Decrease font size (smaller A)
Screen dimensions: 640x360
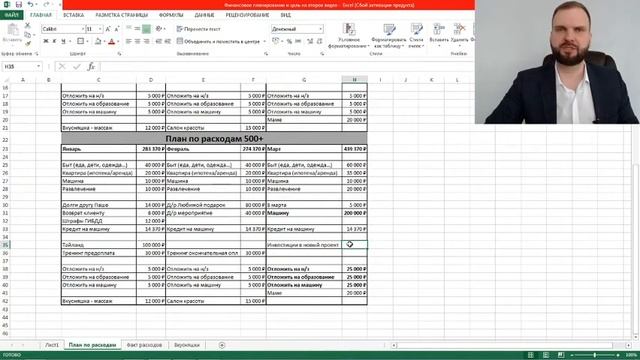(x=116, y=29)
